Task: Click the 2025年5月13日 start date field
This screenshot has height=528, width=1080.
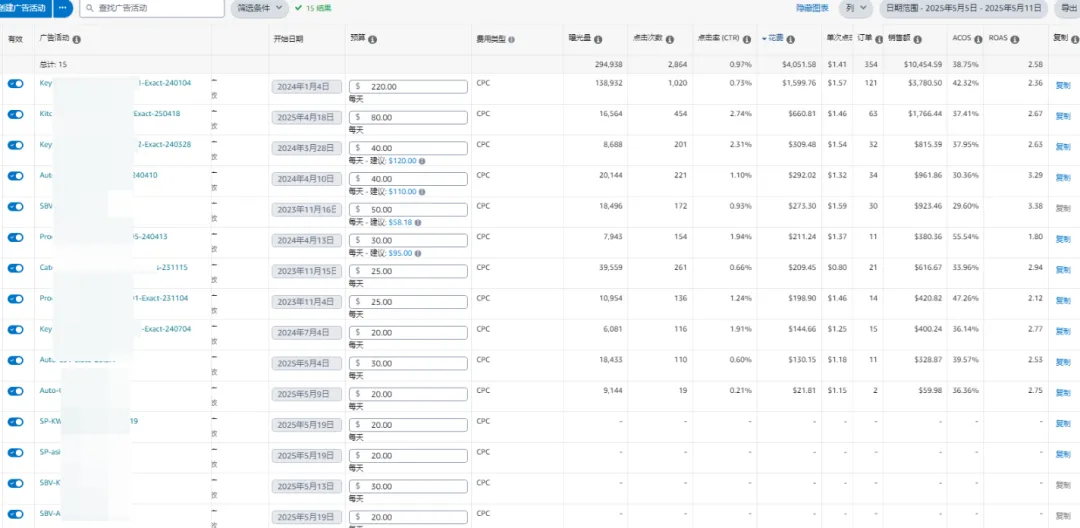Action: click(307, 486)
